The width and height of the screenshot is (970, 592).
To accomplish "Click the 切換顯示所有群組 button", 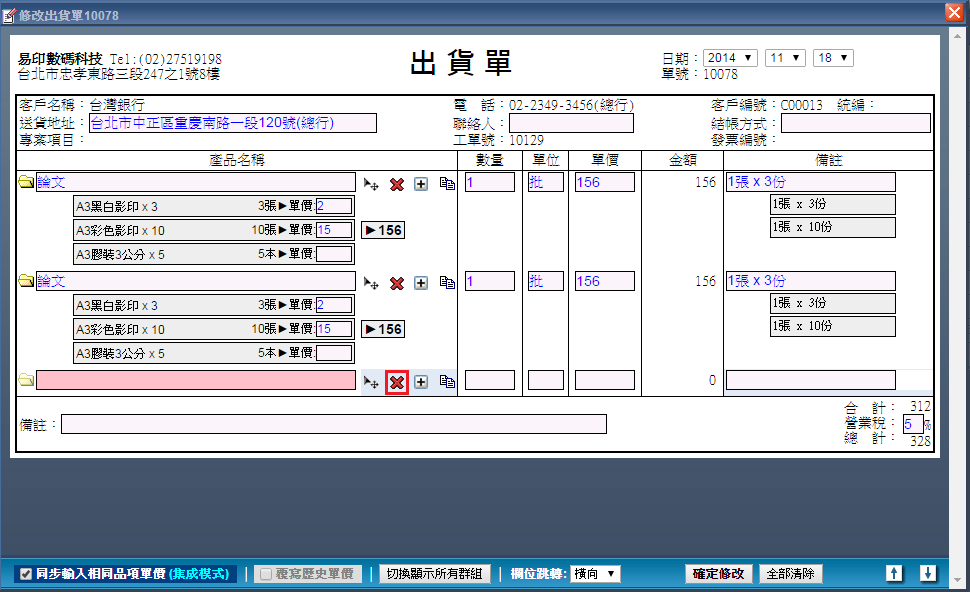I will (434, 574).
